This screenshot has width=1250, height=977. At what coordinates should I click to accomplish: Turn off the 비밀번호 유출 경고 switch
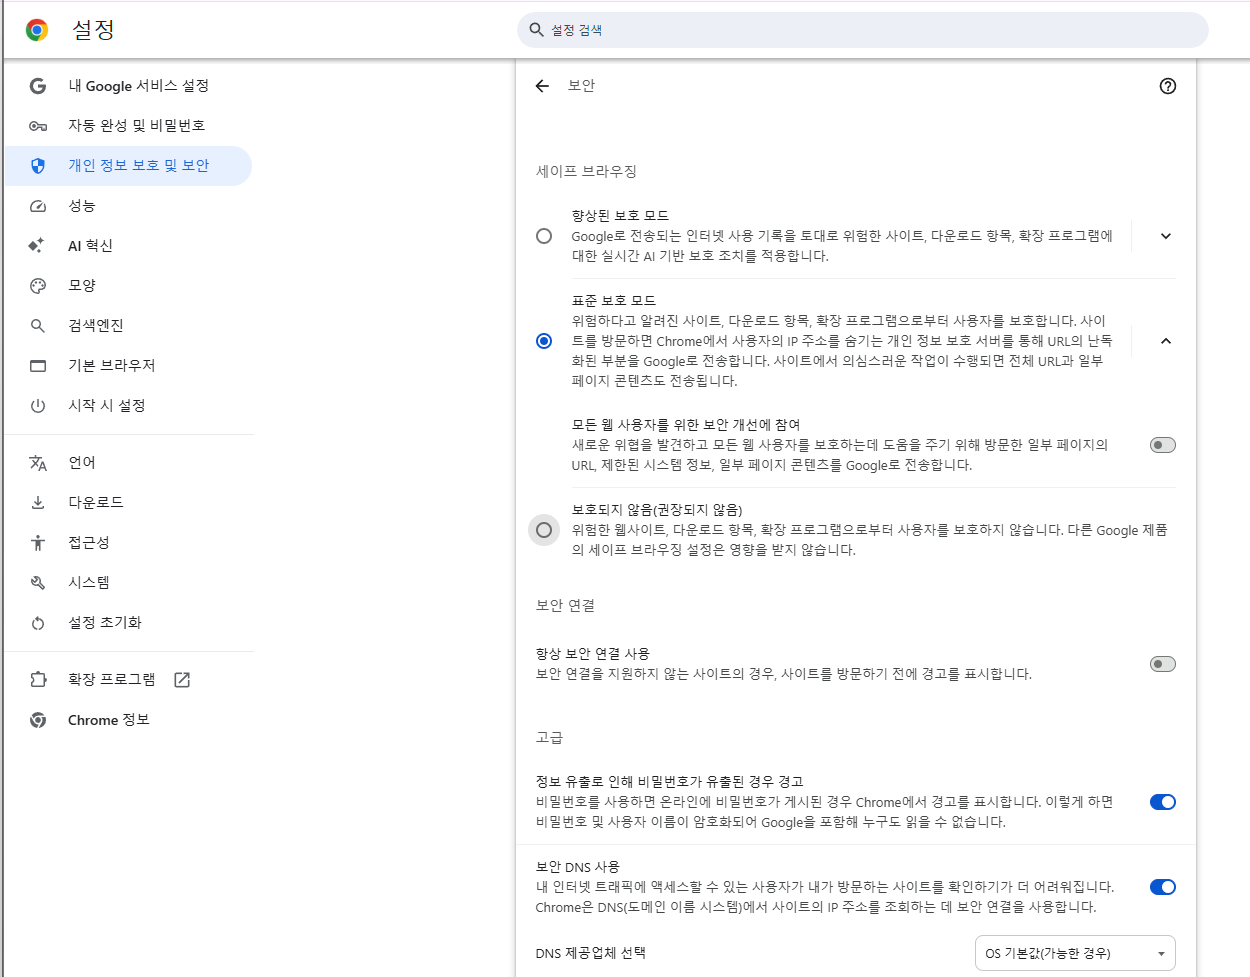pos(1163,802)
